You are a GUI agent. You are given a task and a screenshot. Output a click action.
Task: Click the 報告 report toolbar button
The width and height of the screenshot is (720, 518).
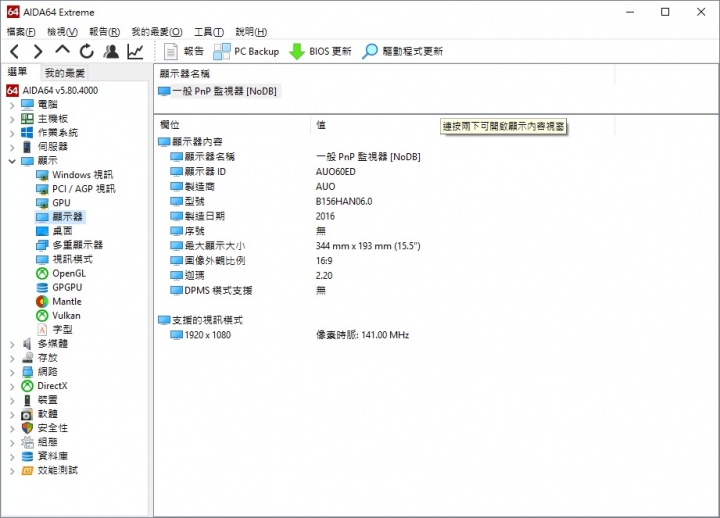(x=184, y=51)
